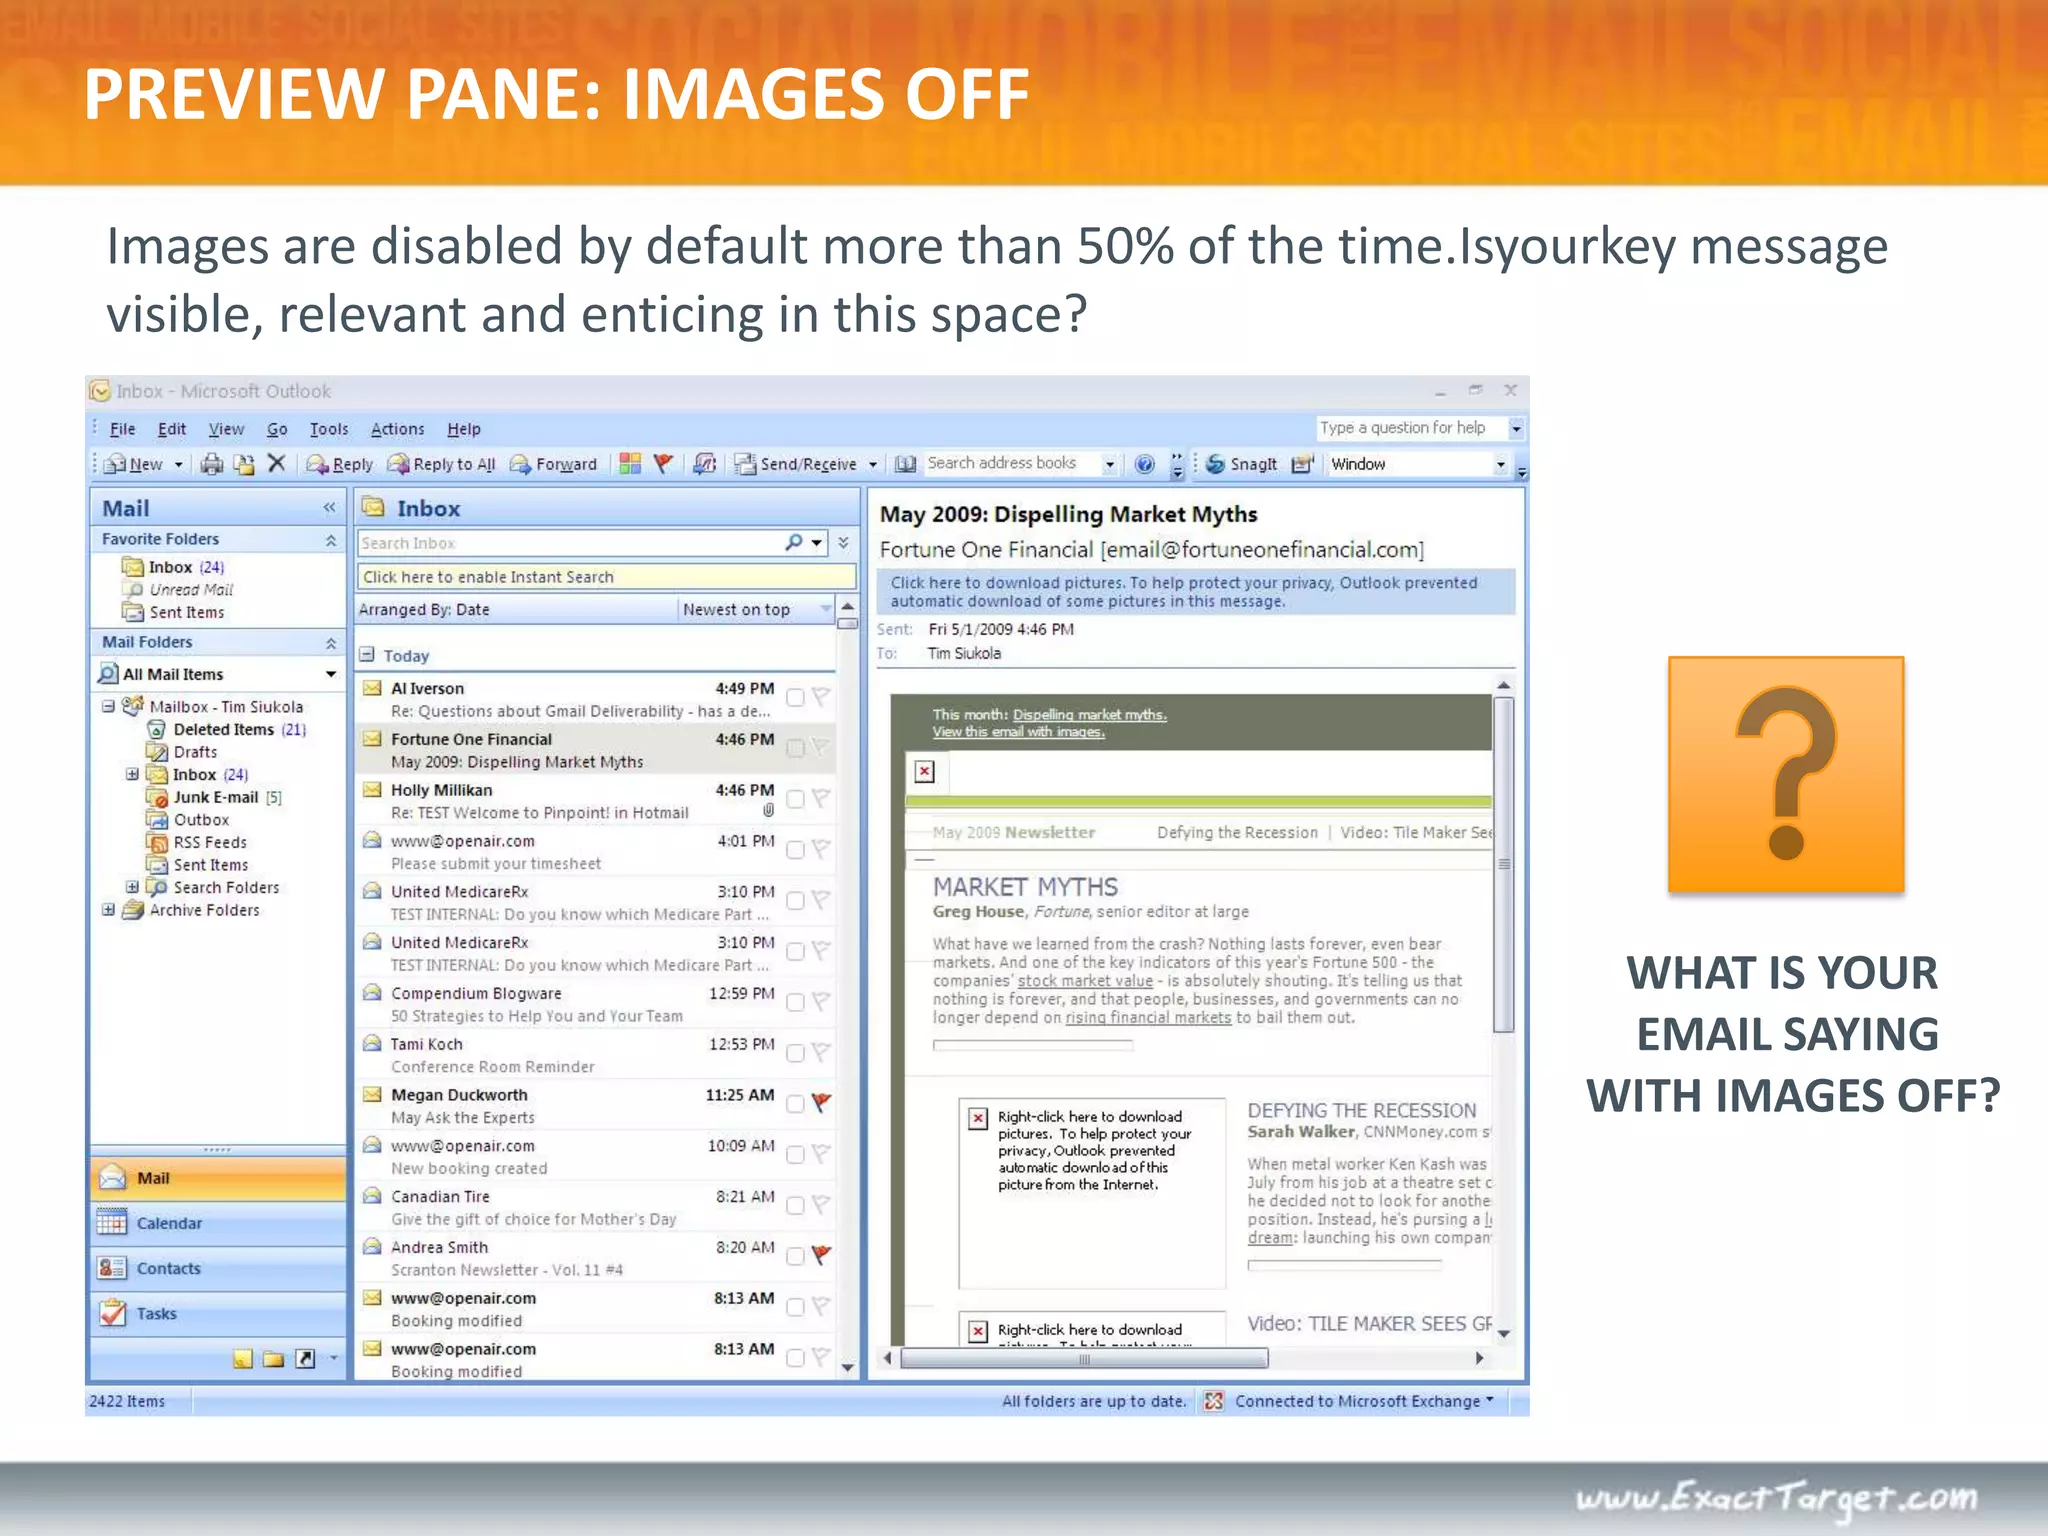This screenshot has width=2048, height=1536.
Task: Switch to Tasks in navigation pane
Action: coord(218,1313)
